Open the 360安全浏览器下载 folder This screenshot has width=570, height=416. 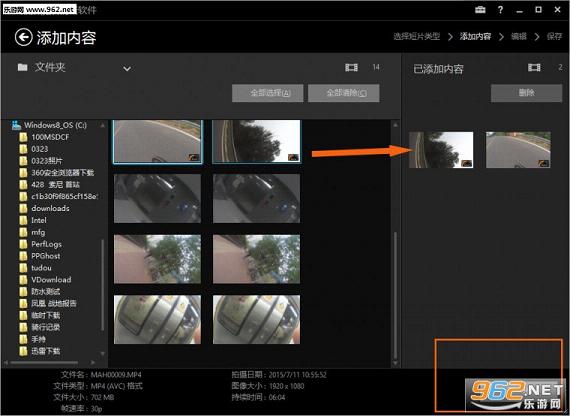point(63,173)
